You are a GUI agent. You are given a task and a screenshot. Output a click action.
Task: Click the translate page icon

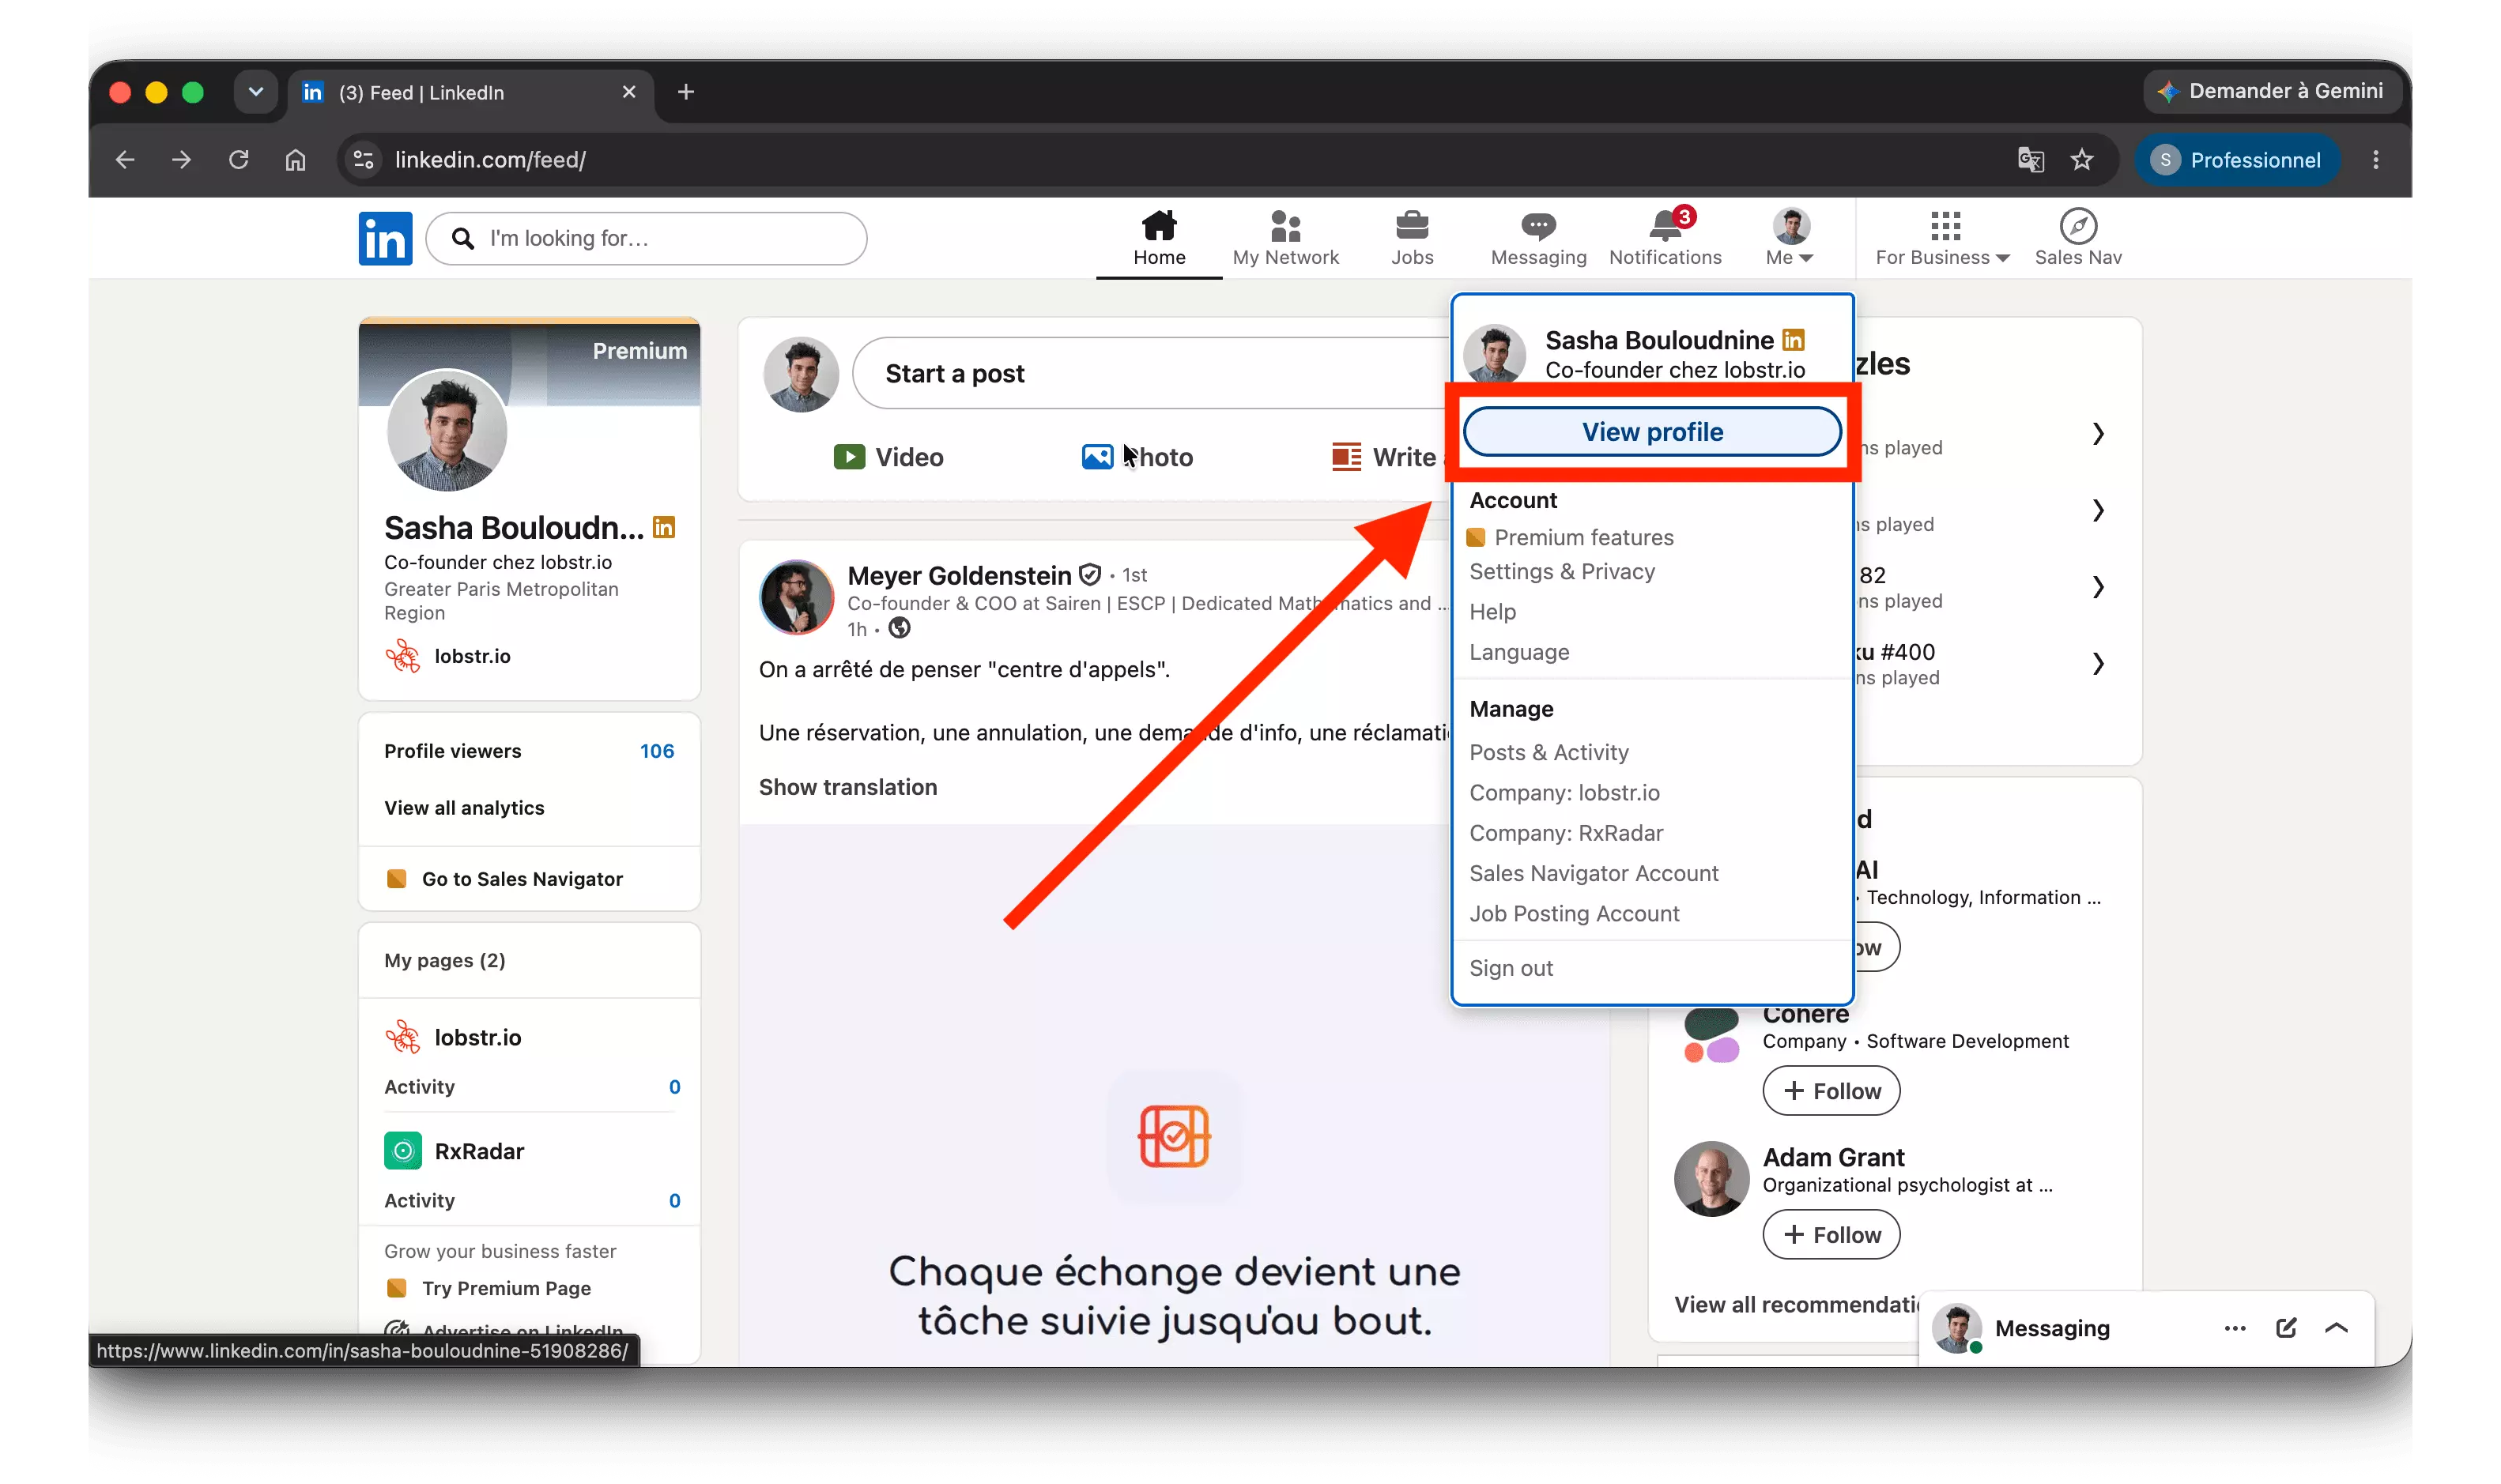(2030, 160)
